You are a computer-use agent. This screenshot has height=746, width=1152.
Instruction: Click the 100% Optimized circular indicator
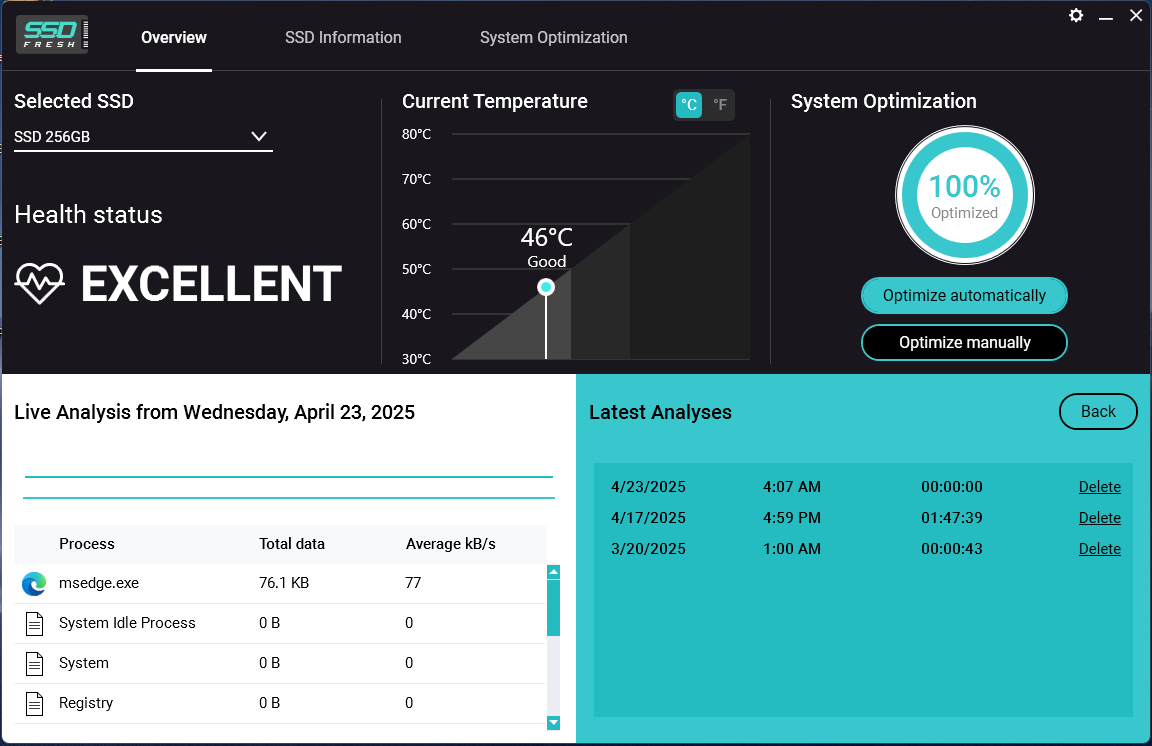[965, 196]
